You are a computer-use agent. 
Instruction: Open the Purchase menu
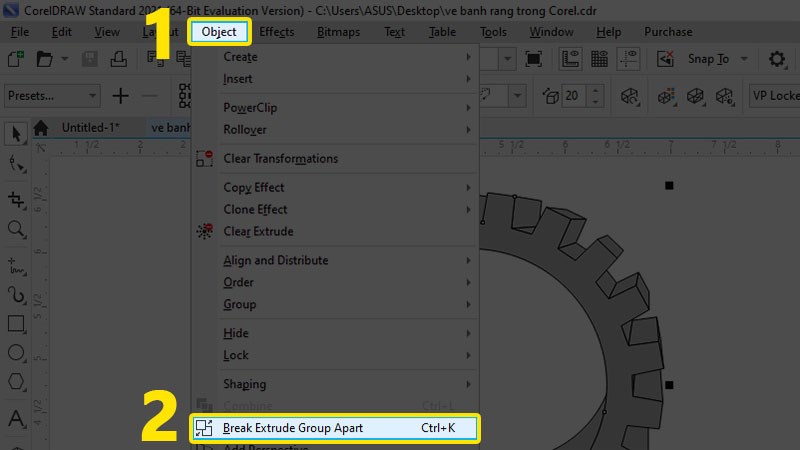click(668, 32)
